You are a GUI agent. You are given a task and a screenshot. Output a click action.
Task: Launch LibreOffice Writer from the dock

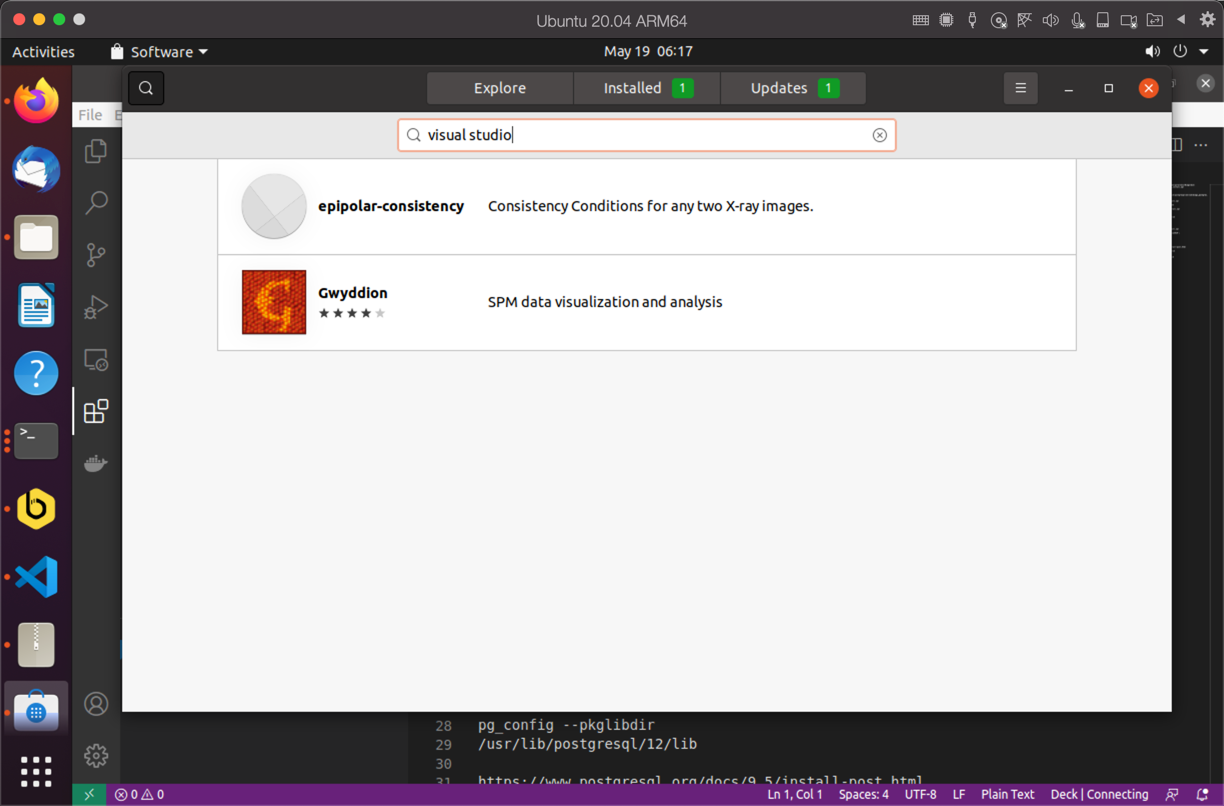36,305
